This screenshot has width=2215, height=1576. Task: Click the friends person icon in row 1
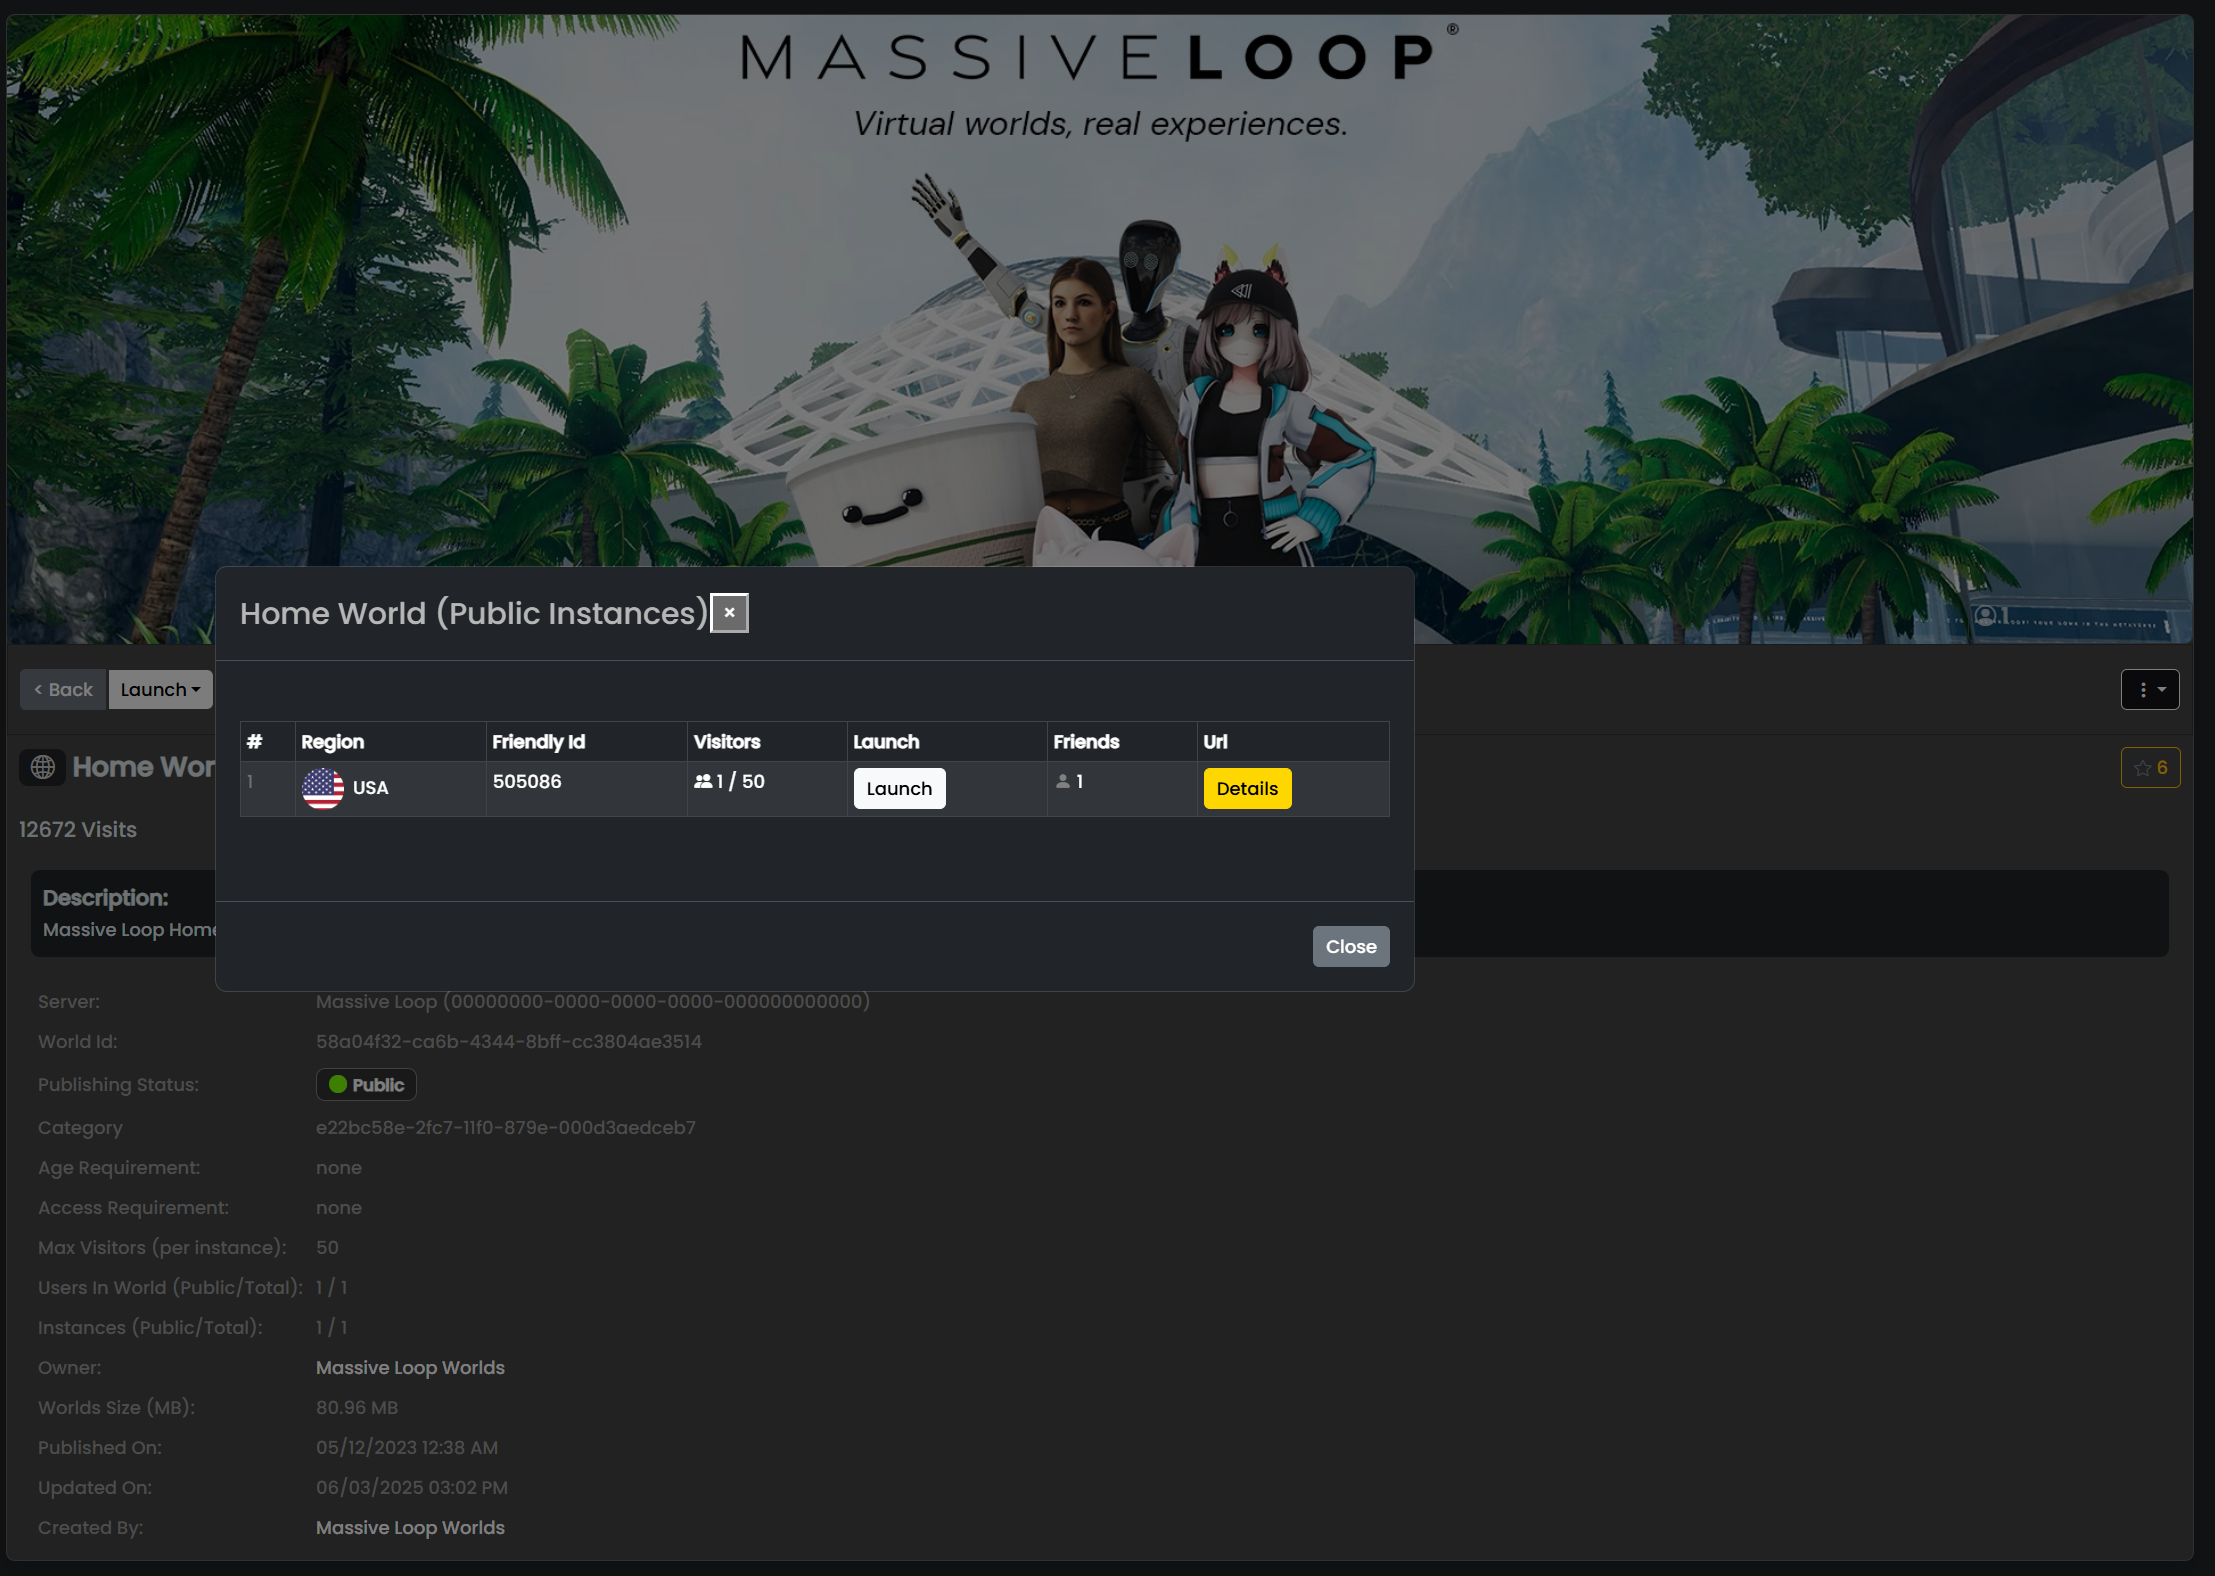pyautogui.click(x=1063, y=781)
